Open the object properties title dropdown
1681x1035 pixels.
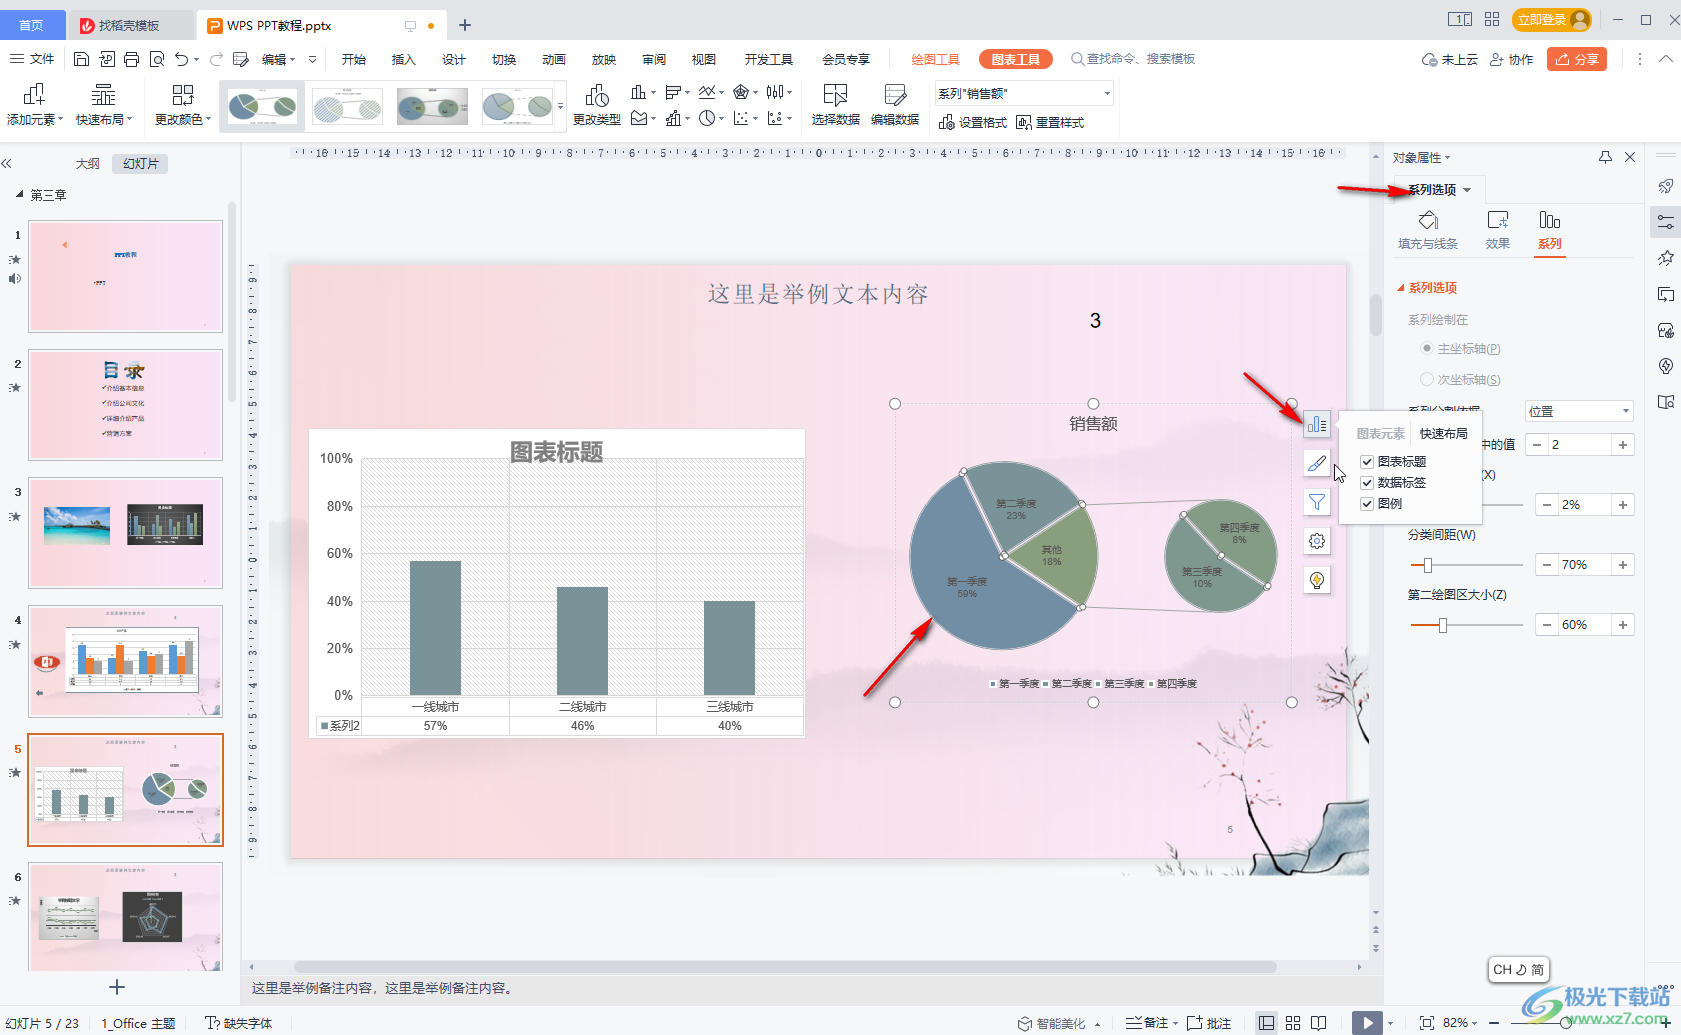(1421, 158)
